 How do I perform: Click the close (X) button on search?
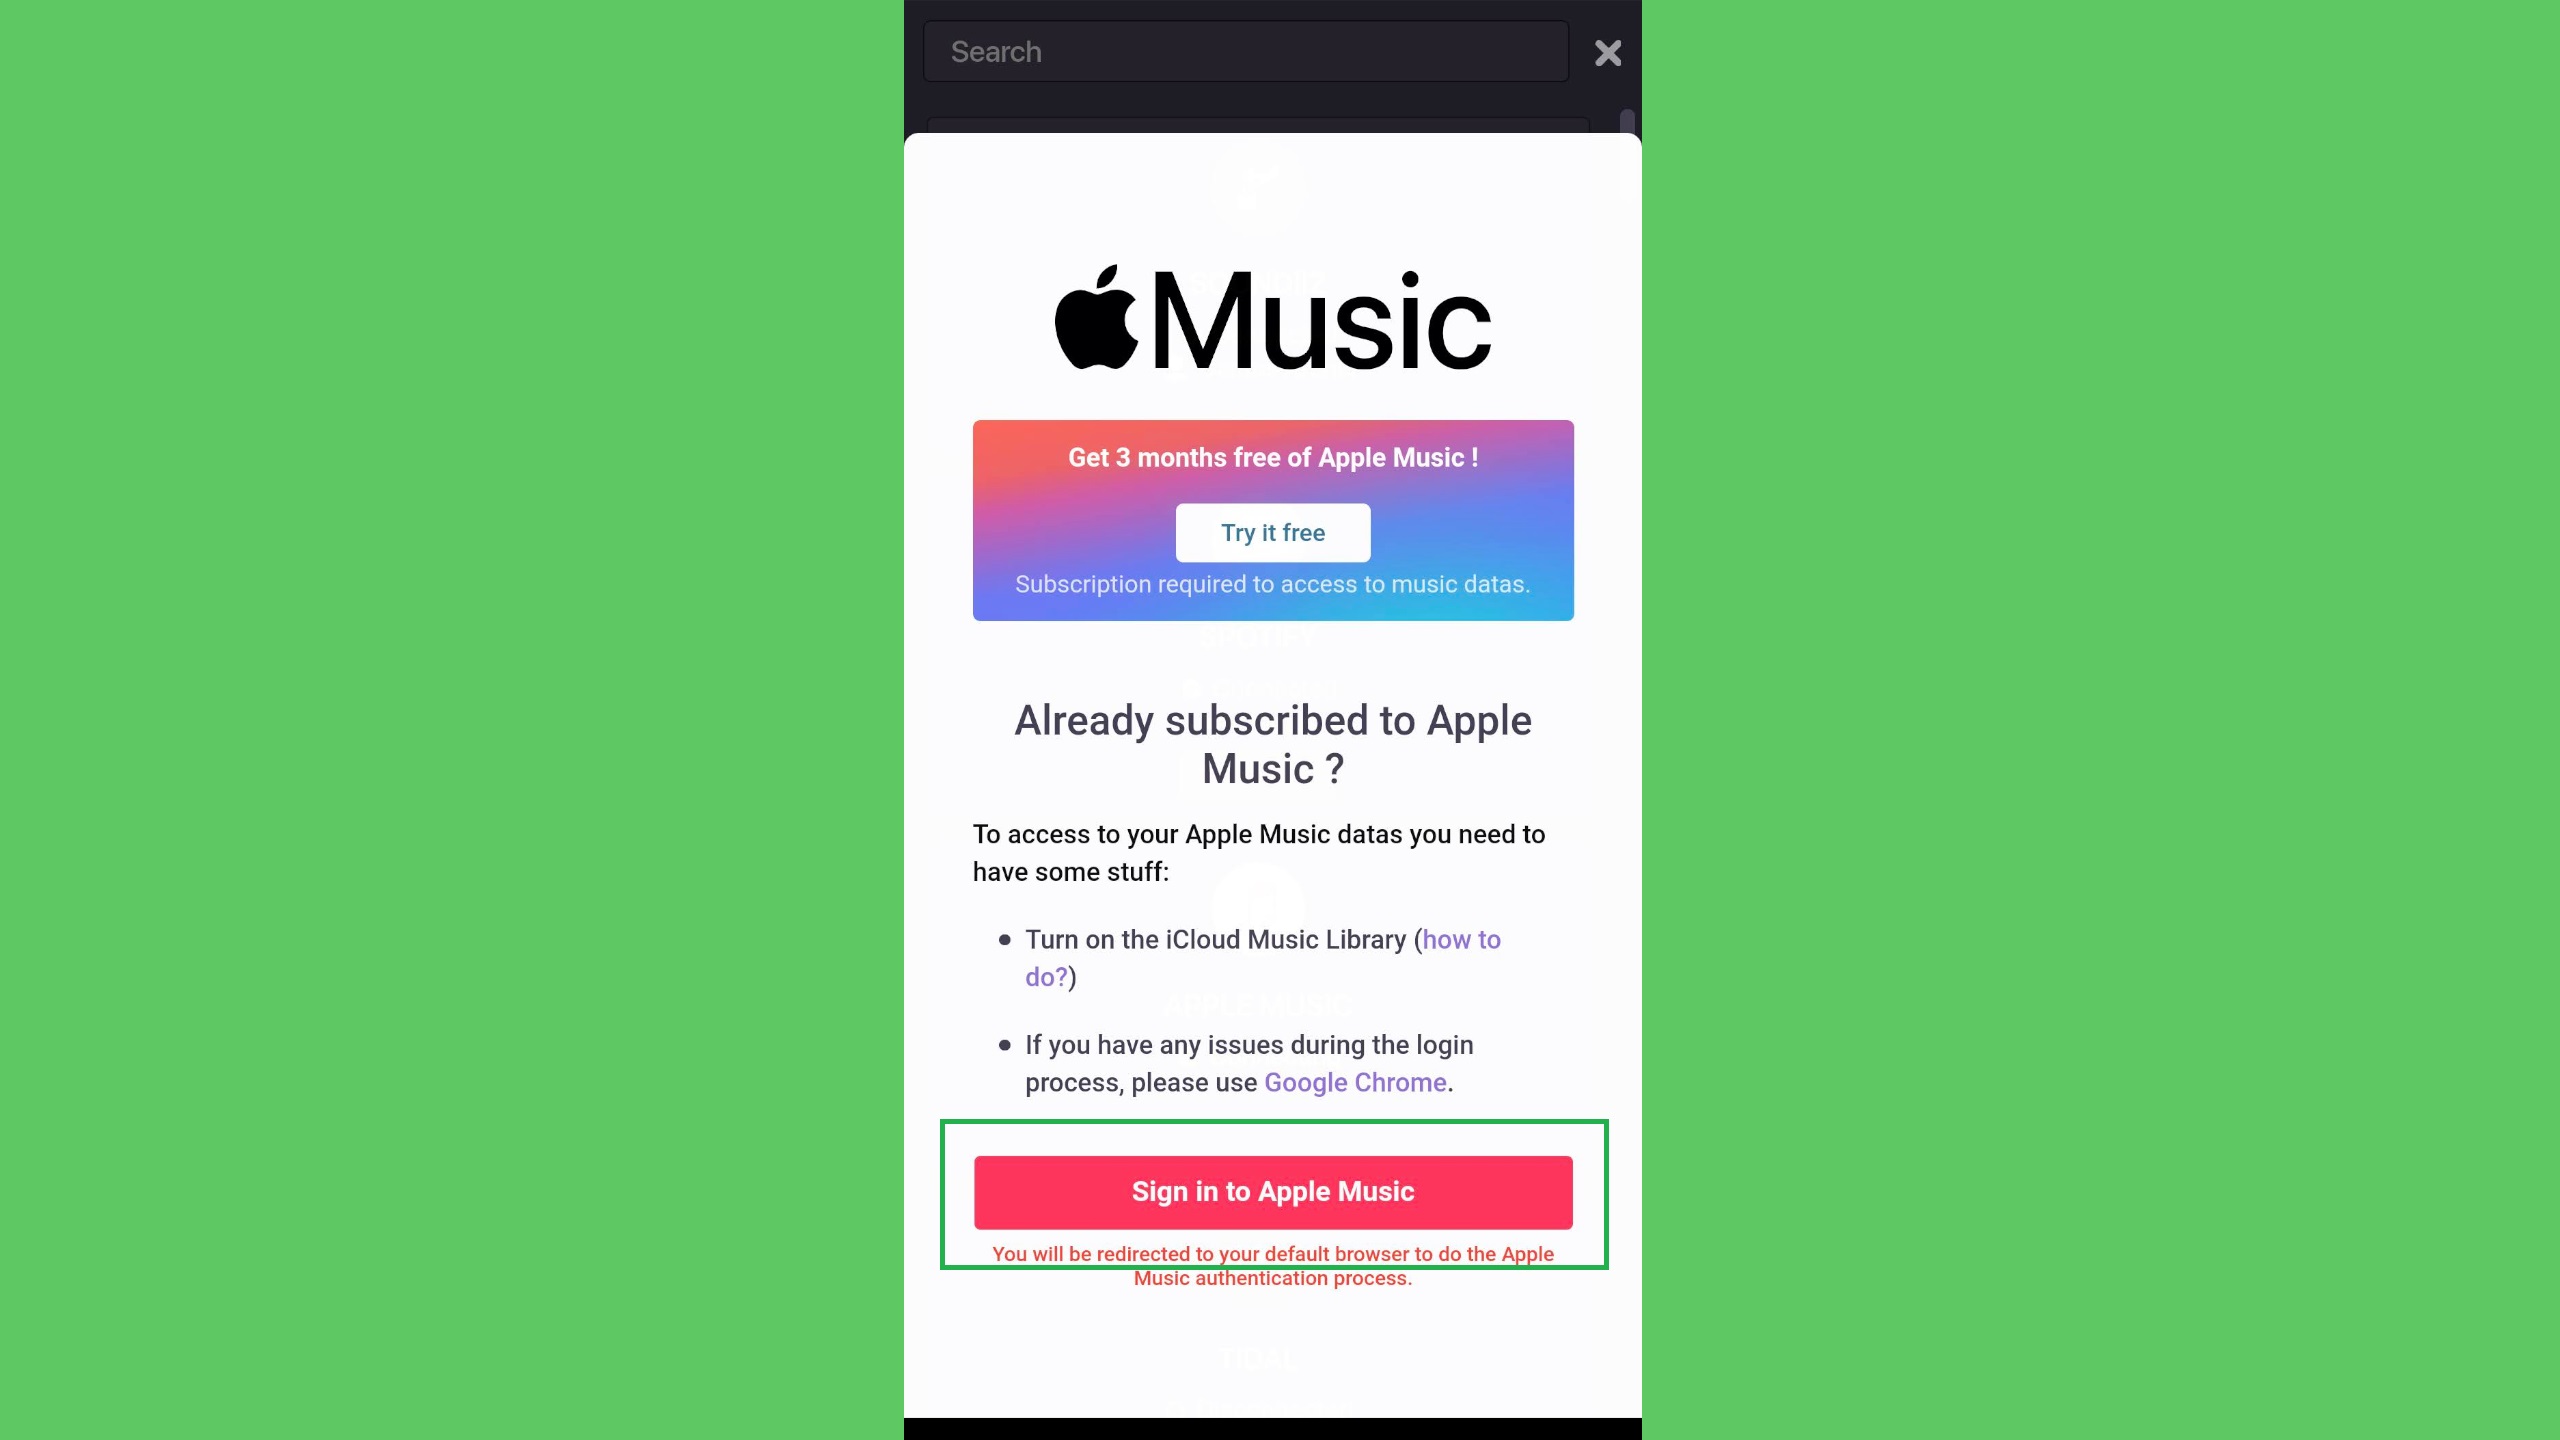point(1609,51)
